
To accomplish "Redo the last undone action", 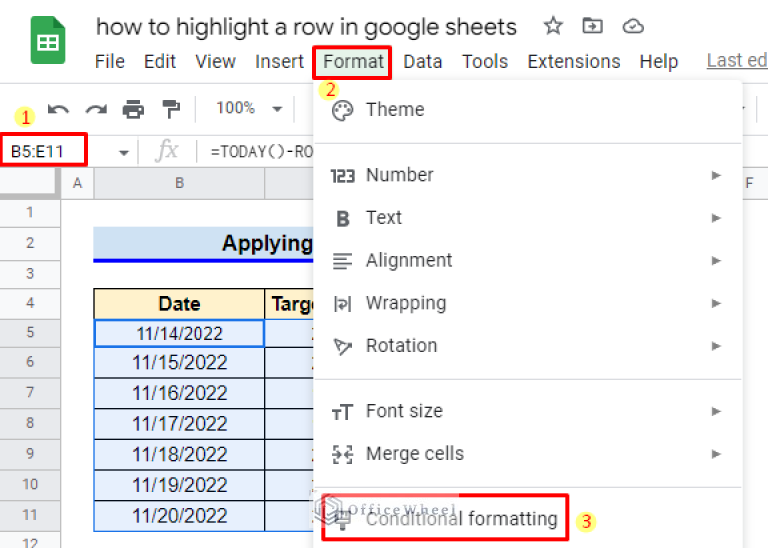I will (x=96, y=108).
